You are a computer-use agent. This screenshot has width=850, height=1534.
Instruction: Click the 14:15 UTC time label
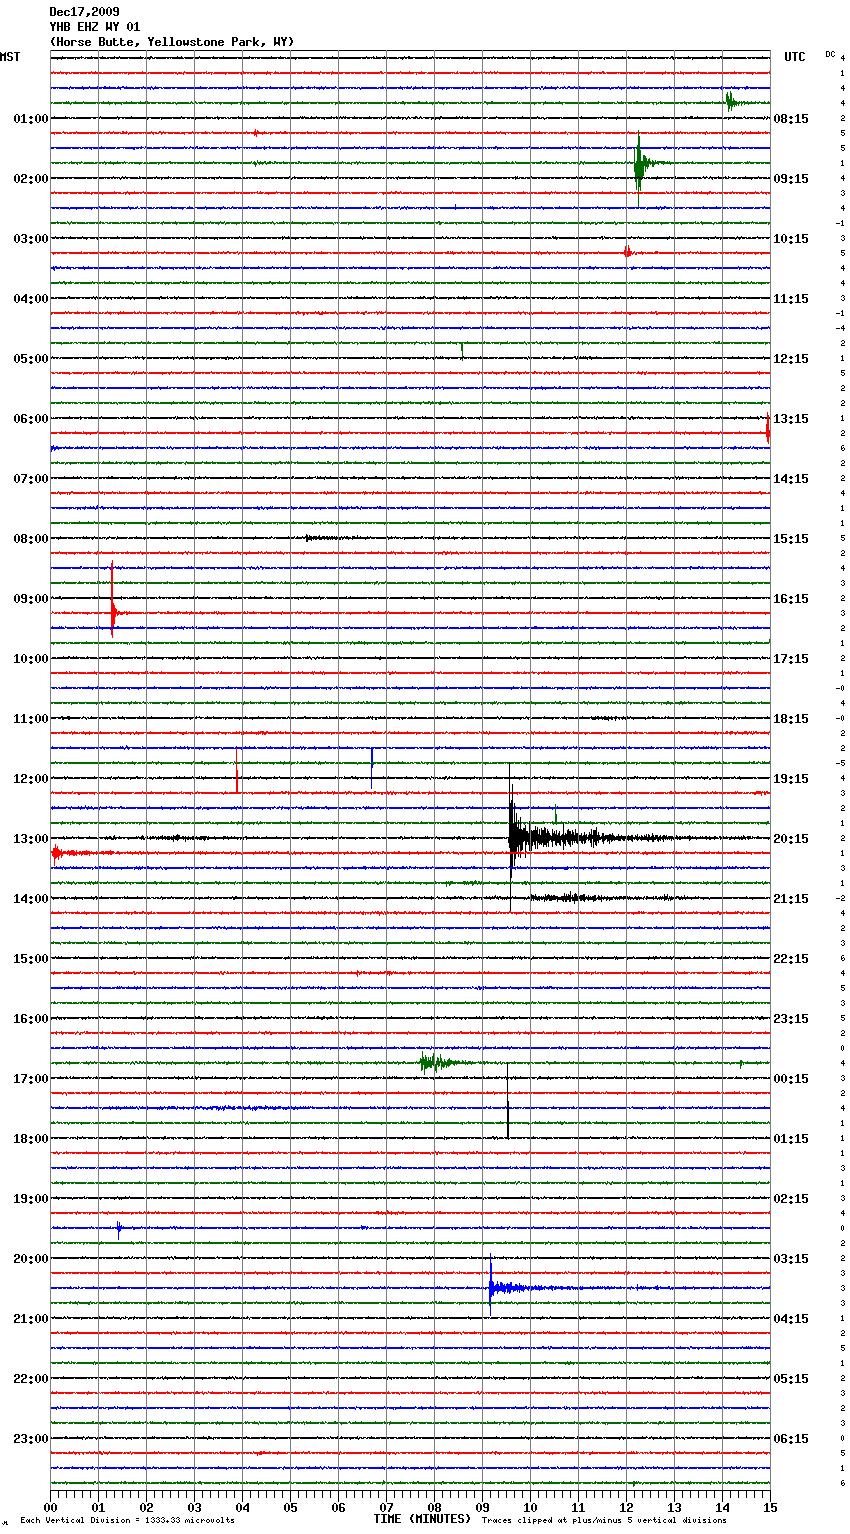[791, 479]
